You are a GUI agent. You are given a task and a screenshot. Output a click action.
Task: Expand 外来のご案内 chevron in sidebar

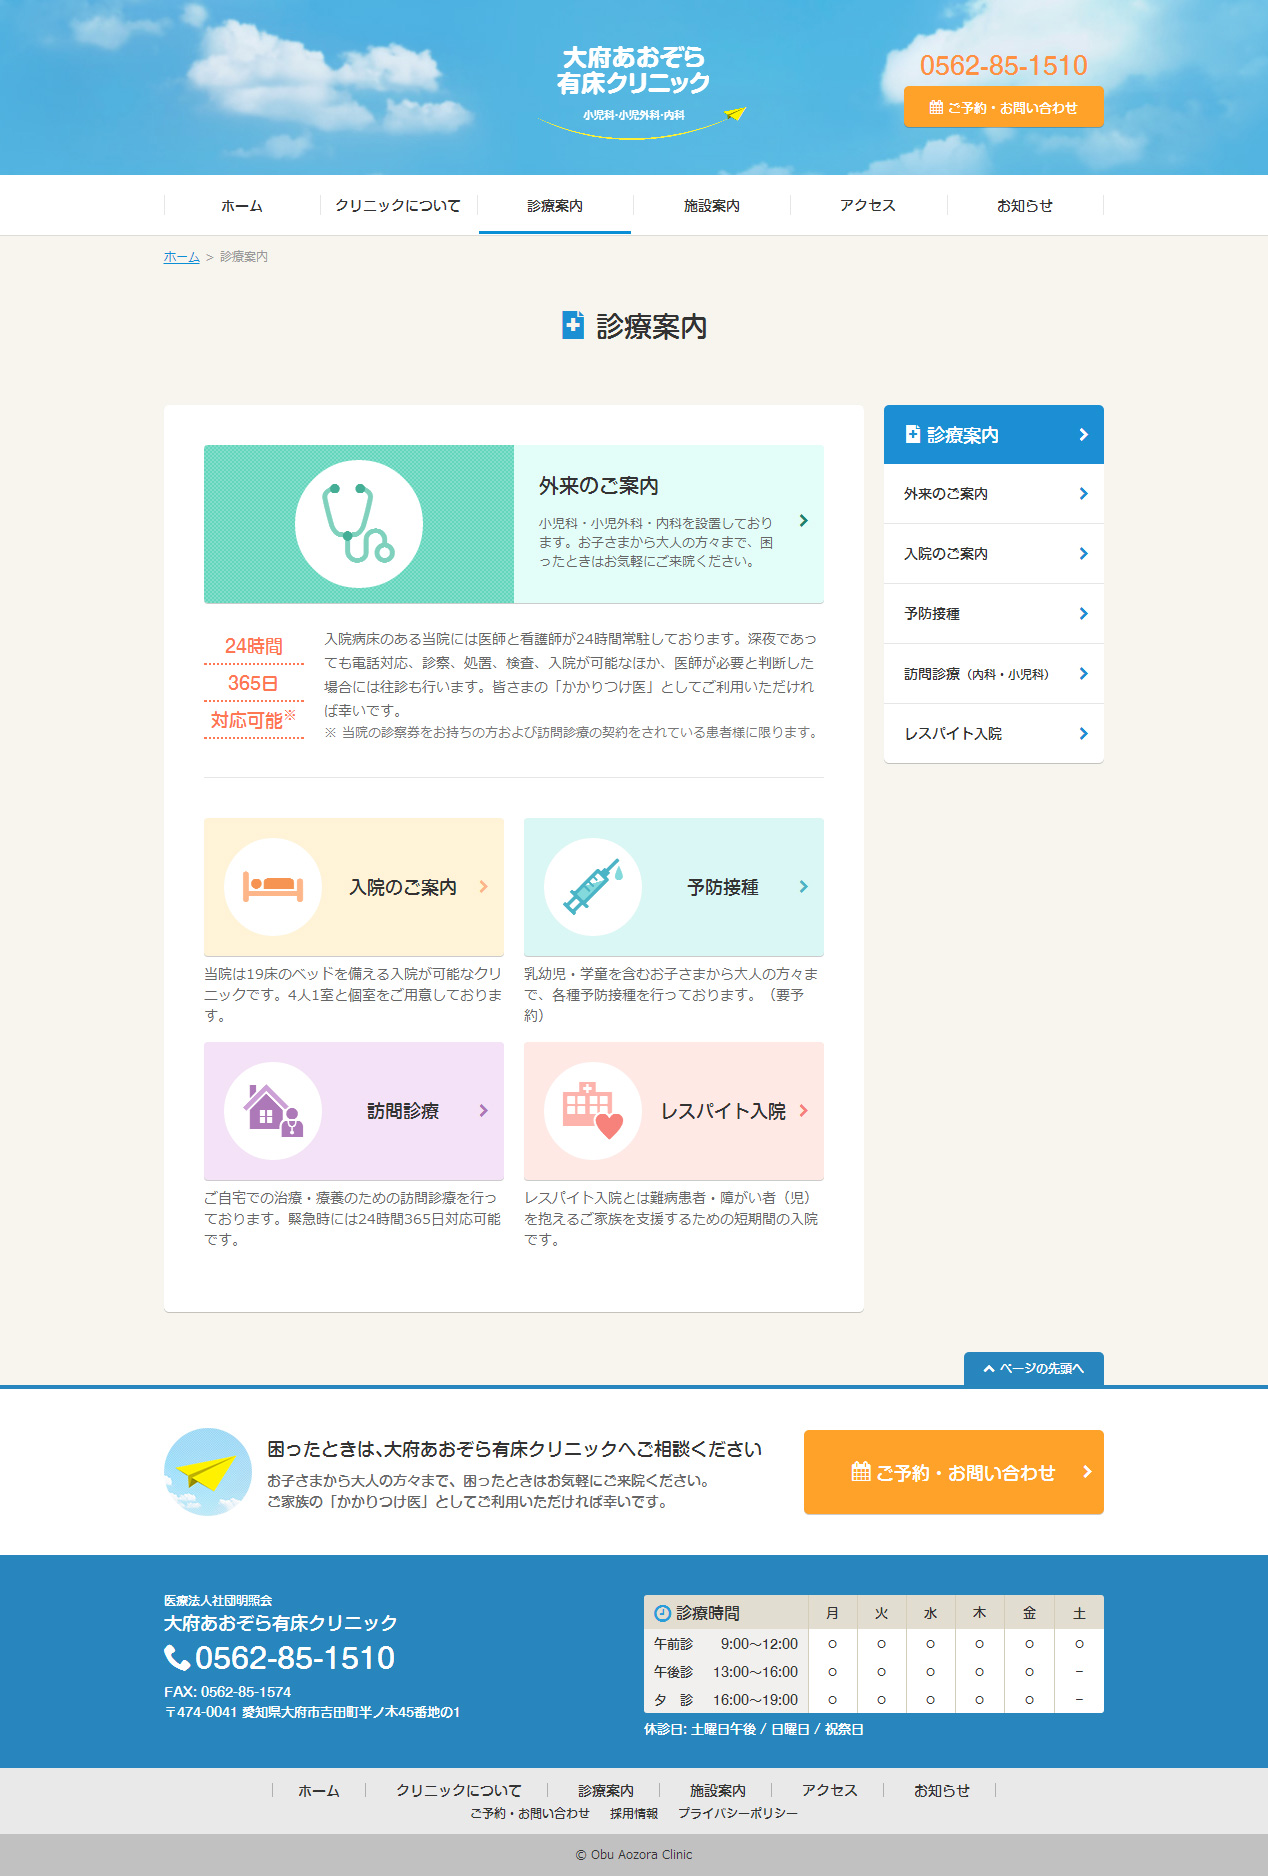point(1083,494)
